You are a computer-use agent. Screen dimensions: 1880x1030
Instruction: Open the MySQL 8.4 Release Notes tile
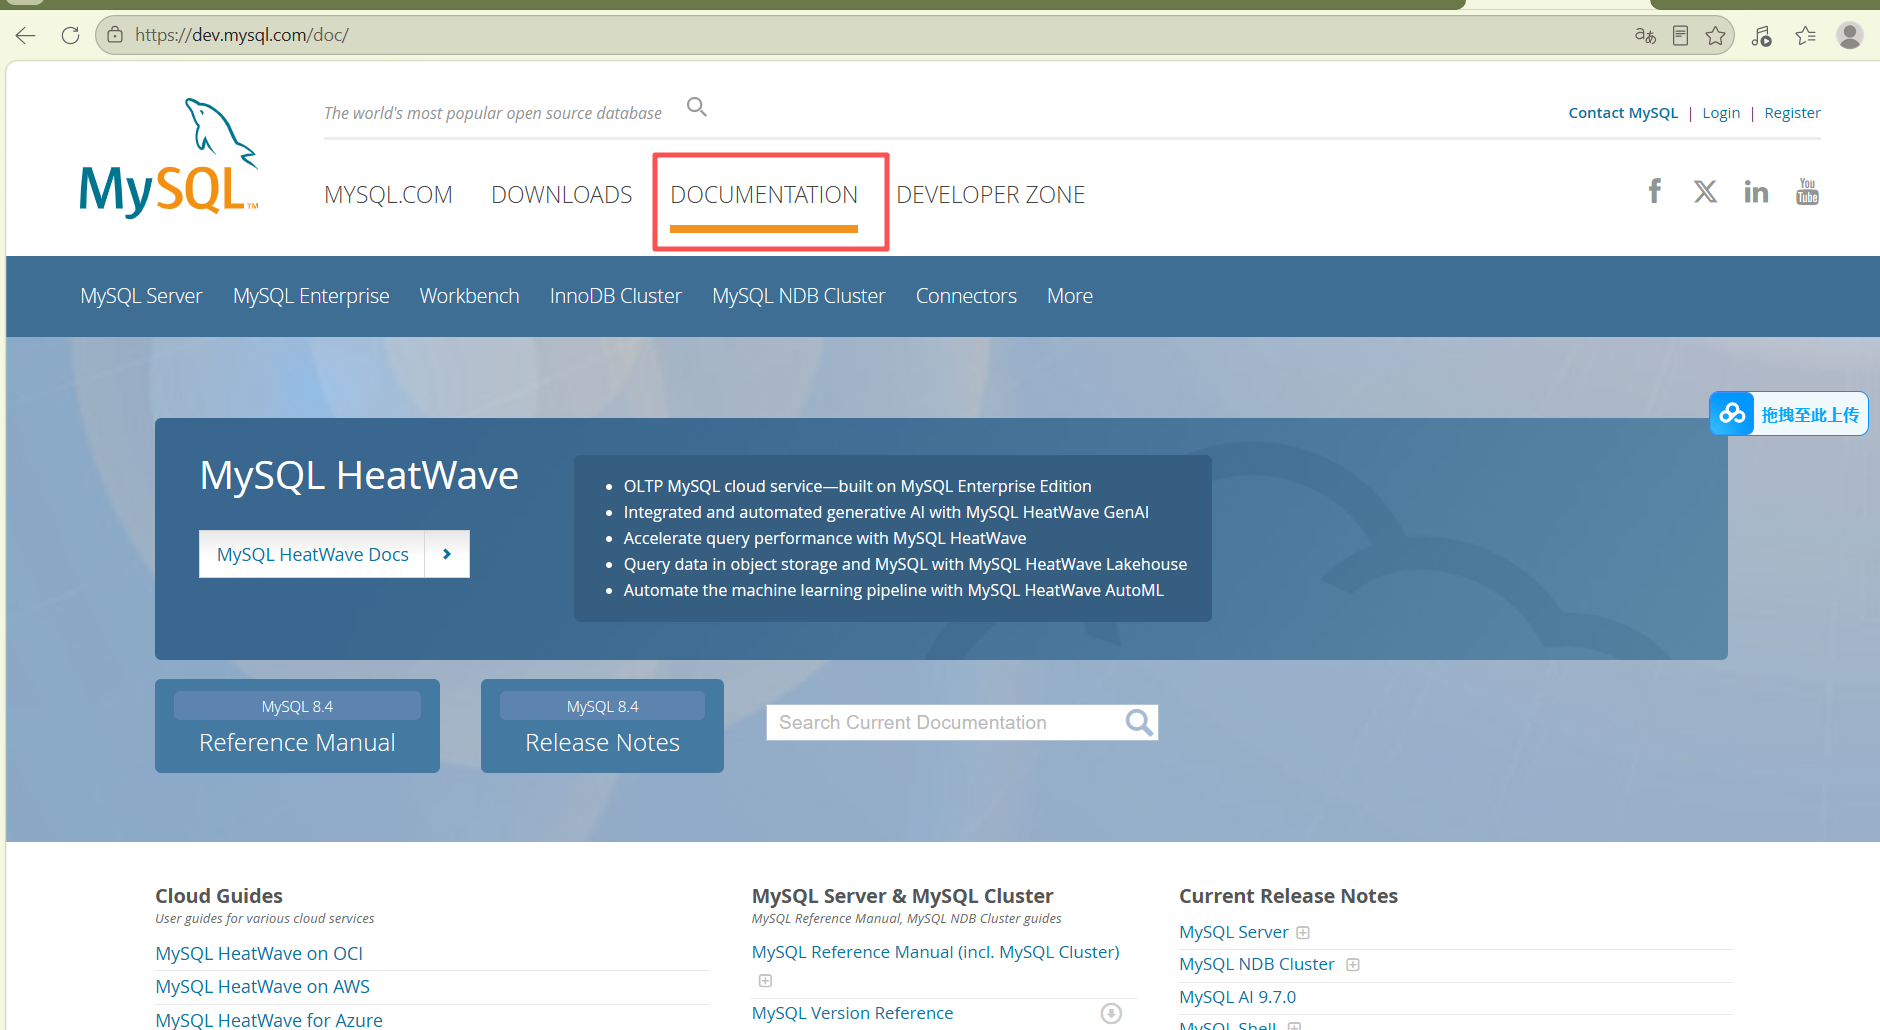(602, 726)
